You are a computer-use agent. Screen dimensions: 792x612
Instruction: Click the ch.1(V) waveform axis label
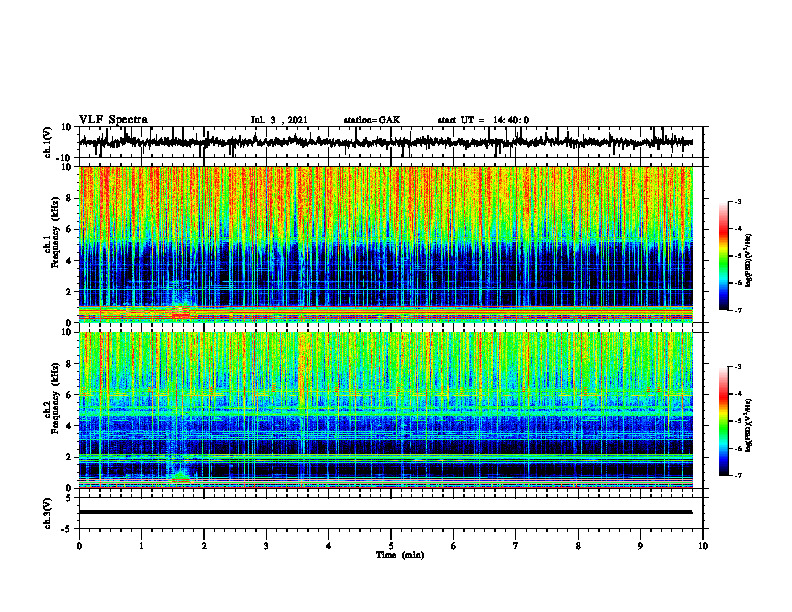[x=48, y=142]
